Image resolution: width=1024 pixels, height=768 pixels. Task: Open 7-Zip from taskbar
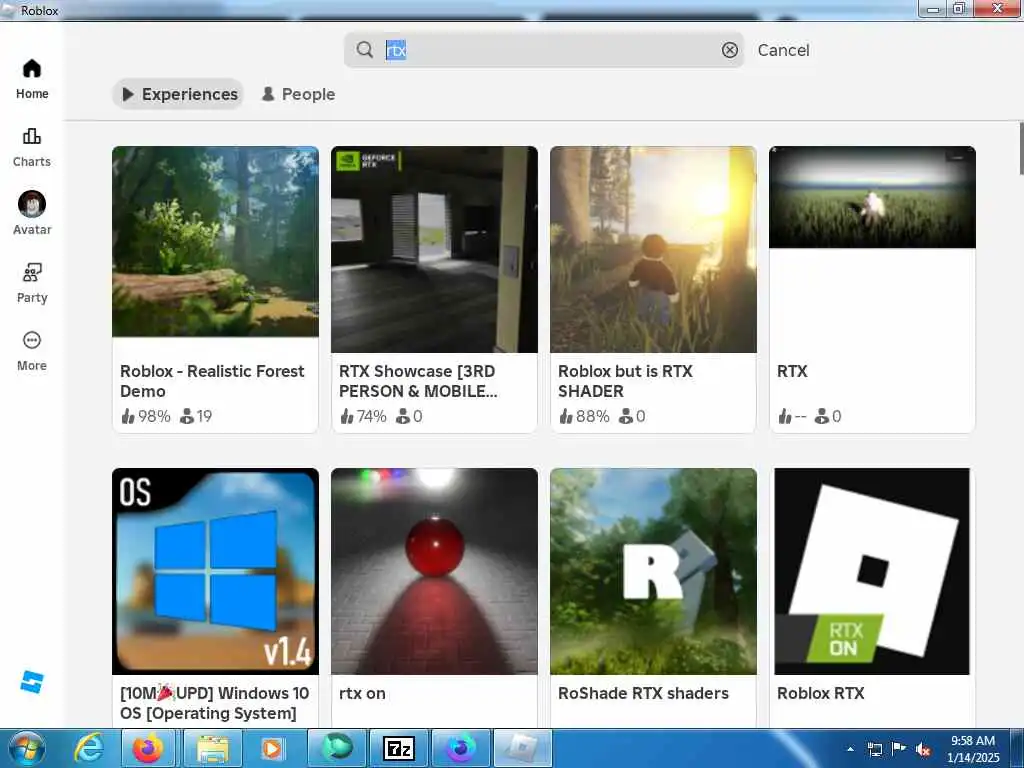[398, 748]
